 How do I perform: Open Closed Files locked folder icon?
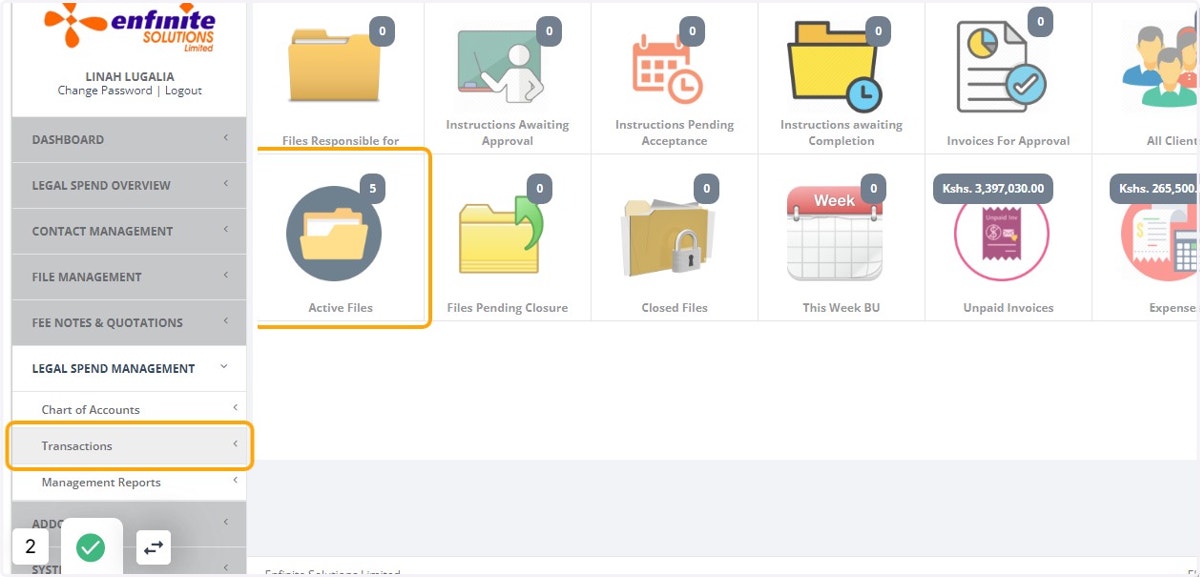pyautogui.click(x=667, y=236)
